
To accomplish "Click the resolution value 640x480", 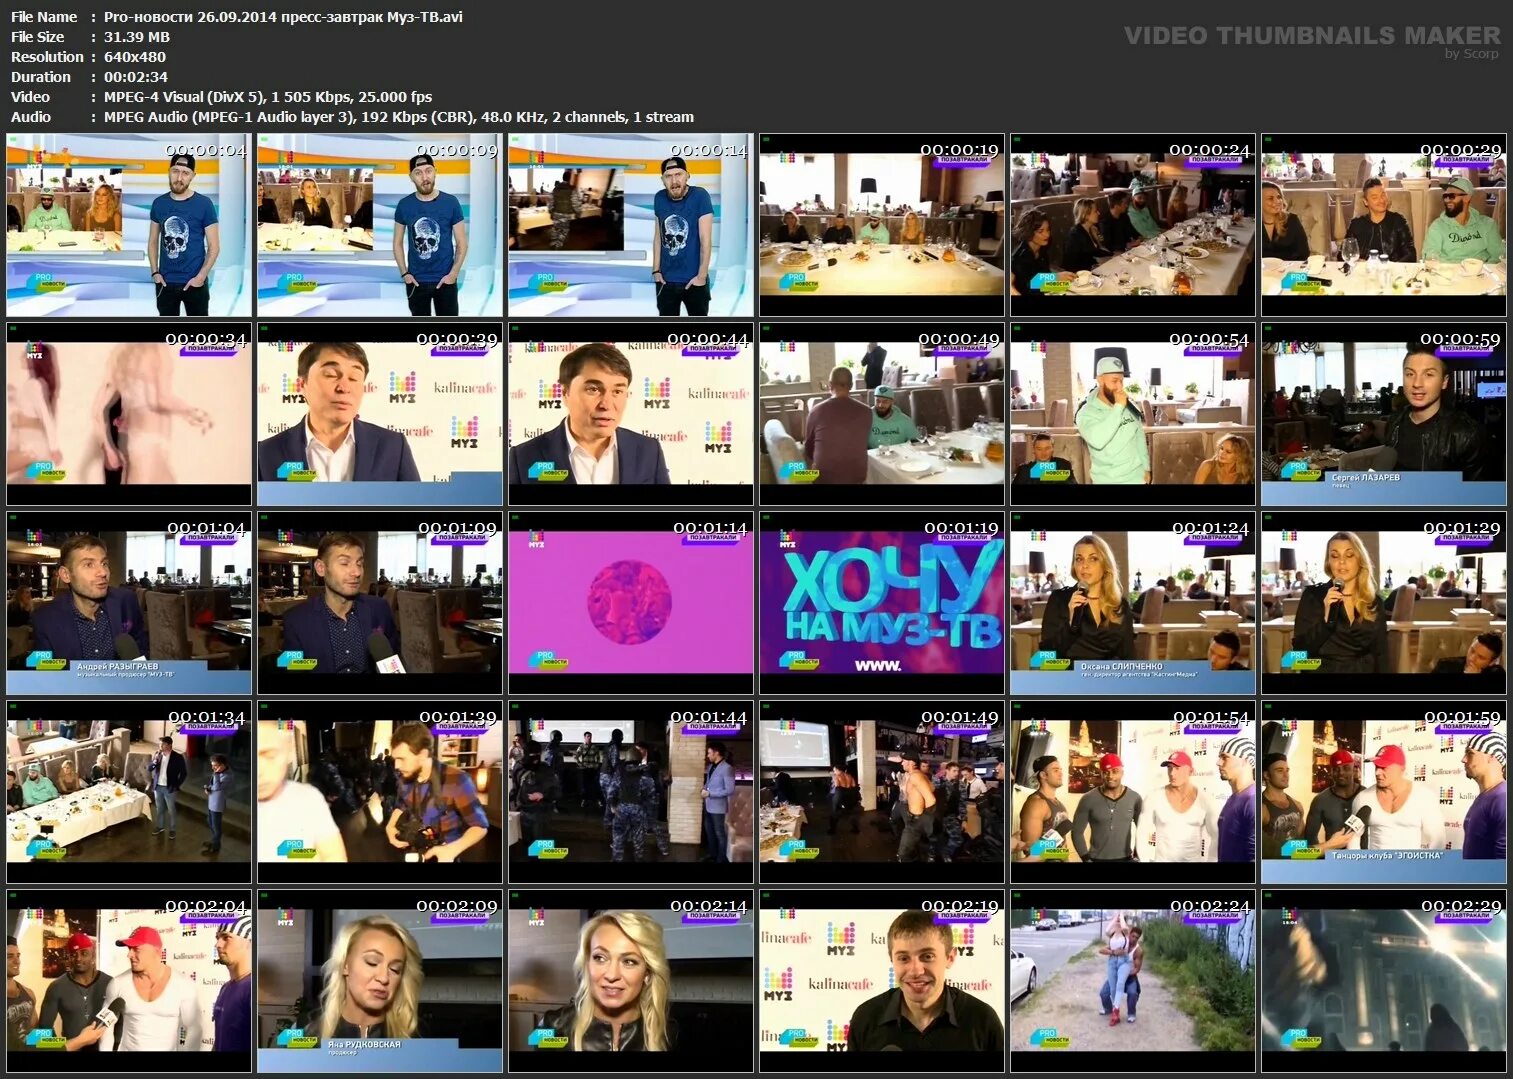I will click(135, 57).
